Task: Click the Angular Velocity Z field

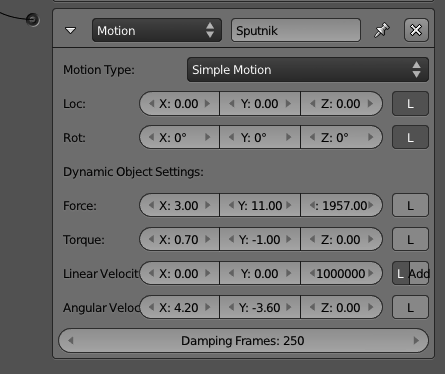Action: point(341,307)
